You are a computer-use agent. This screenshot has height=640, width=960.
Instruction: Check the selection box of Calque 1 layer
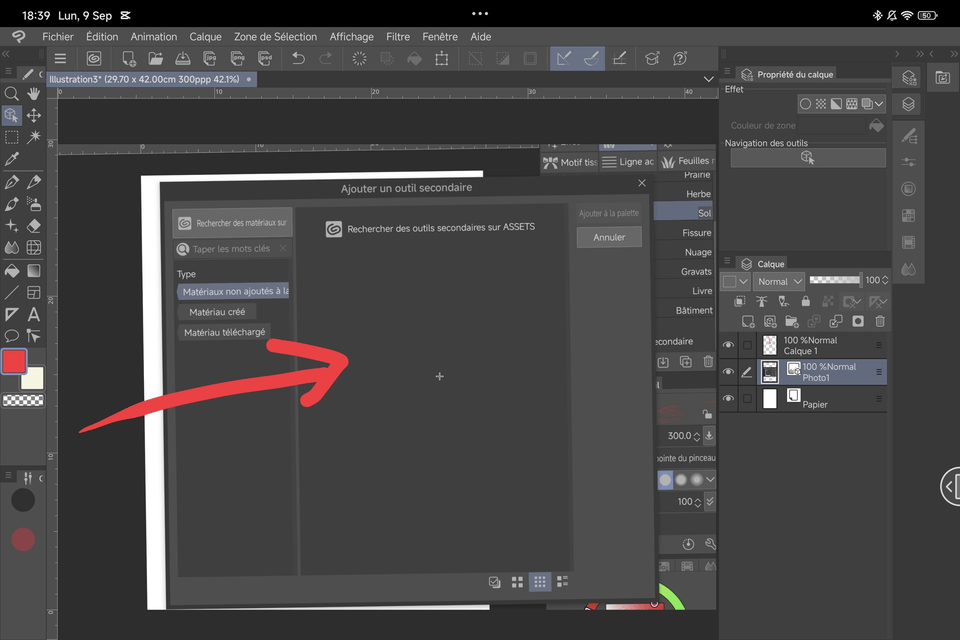pyautogui.click(x=747, y=345)
